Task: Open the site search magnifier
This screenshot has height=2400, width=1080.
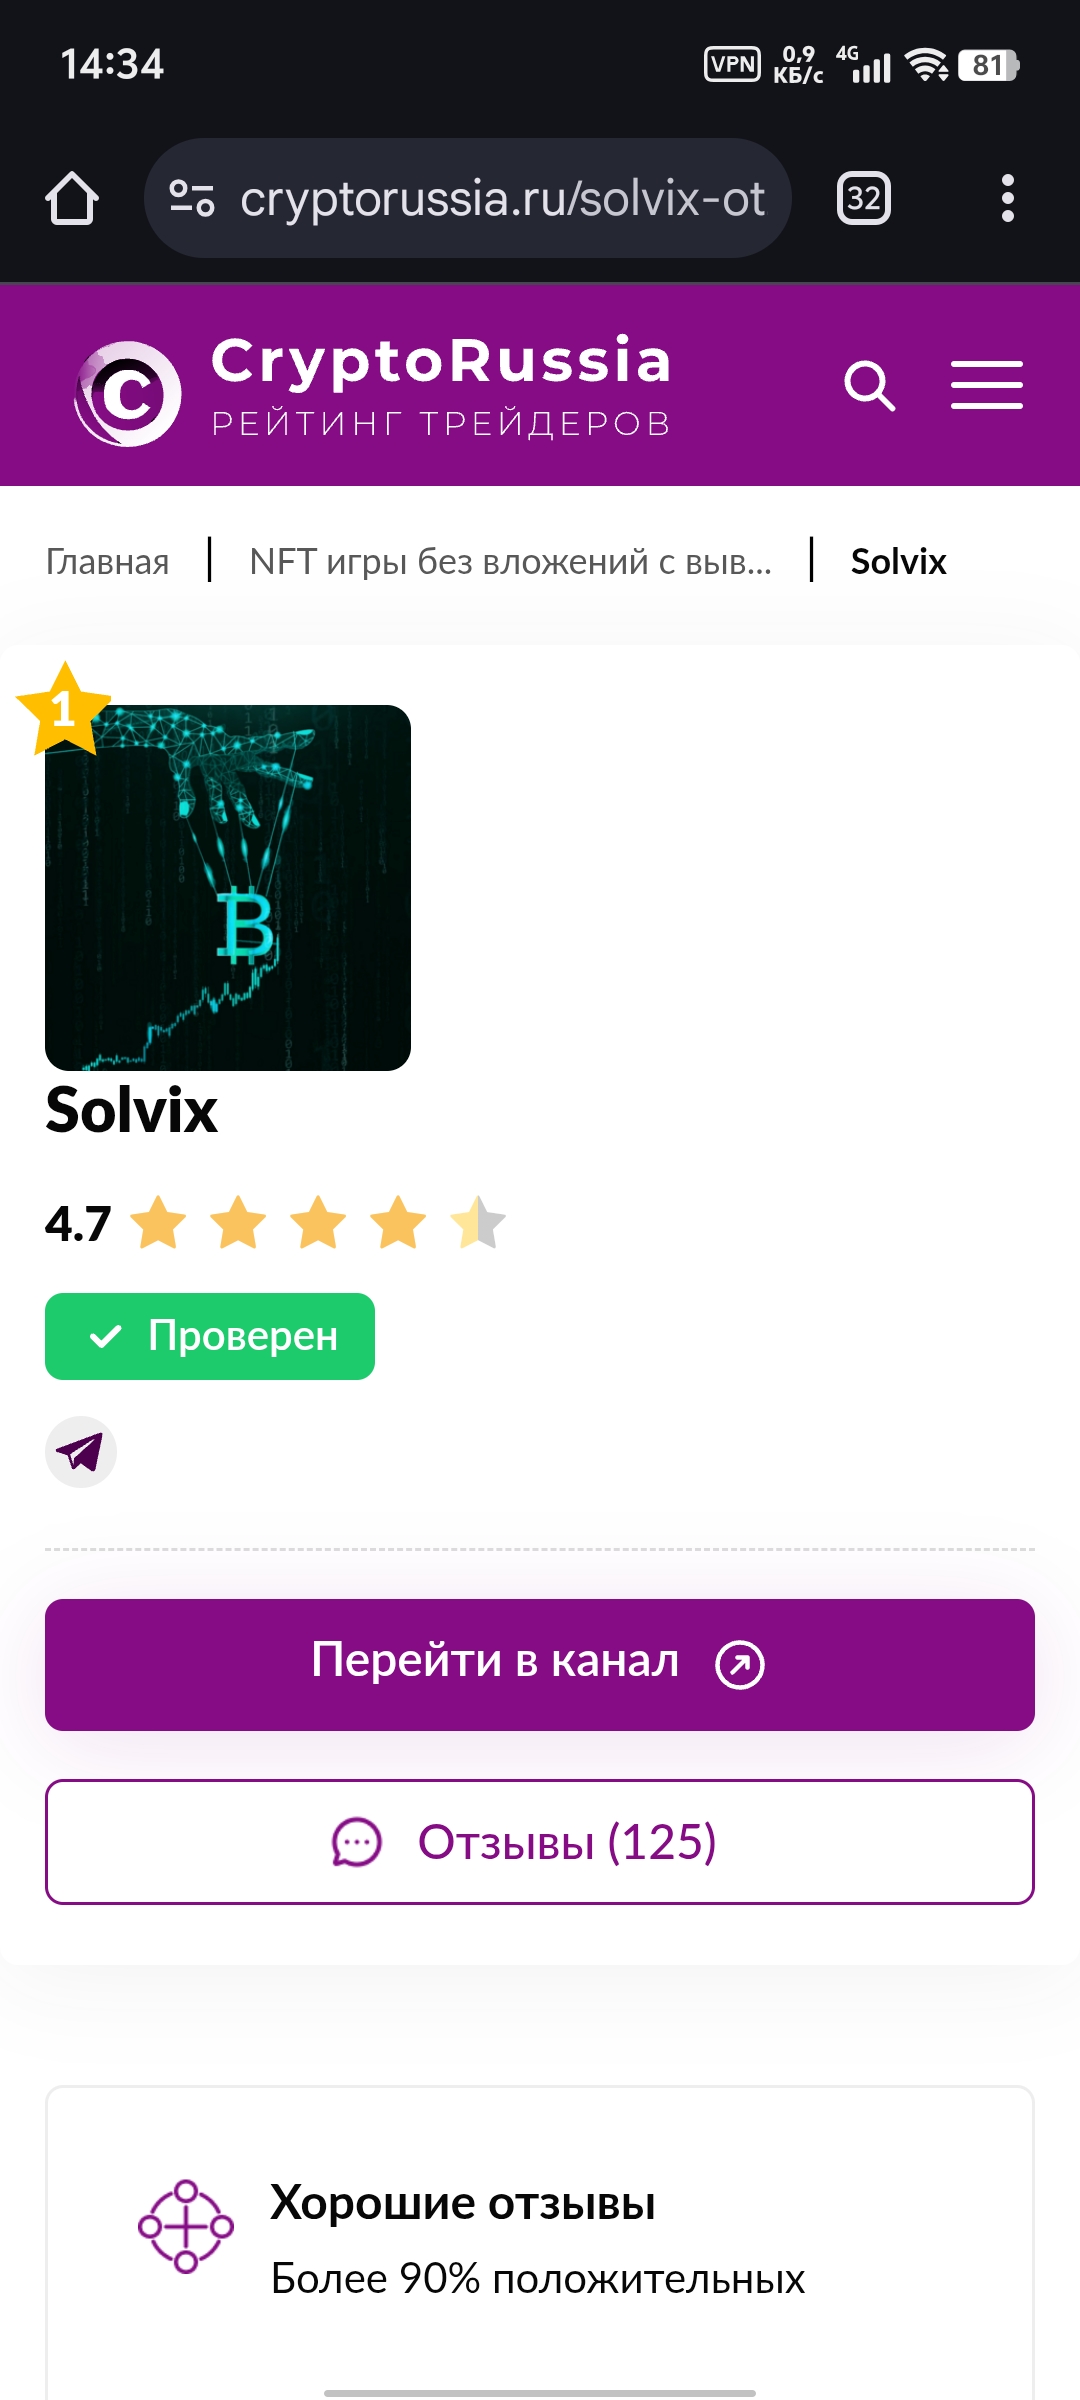Action: 869,386
